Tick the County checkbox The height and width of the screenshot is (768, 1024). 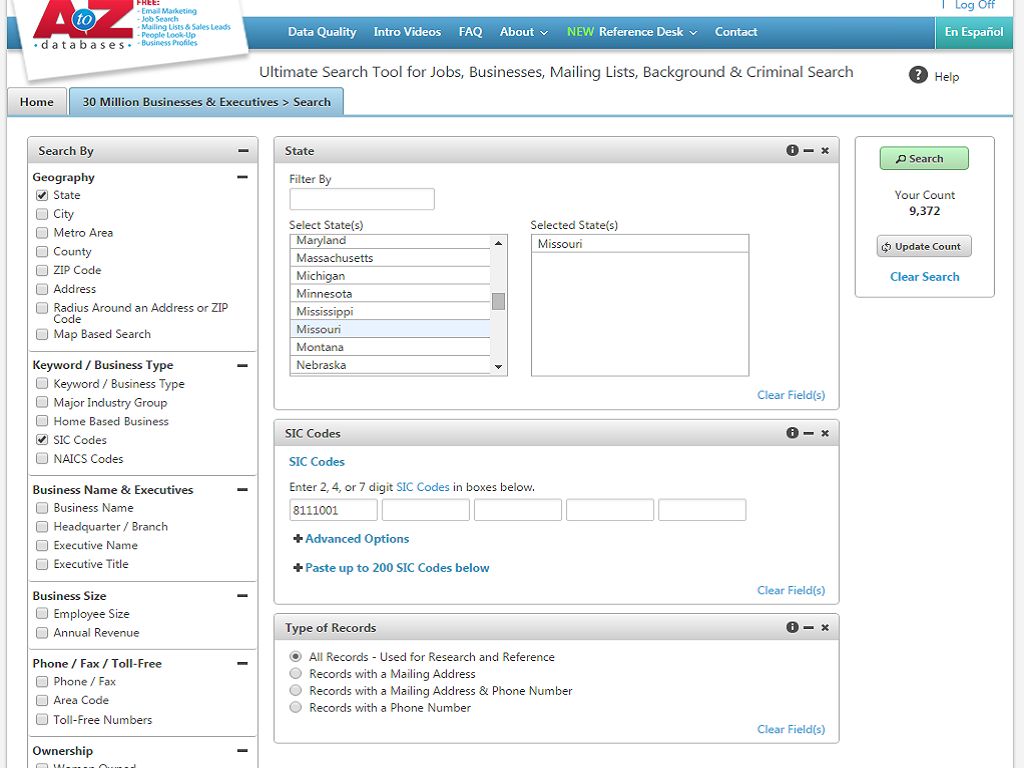(x=42, y=251)
